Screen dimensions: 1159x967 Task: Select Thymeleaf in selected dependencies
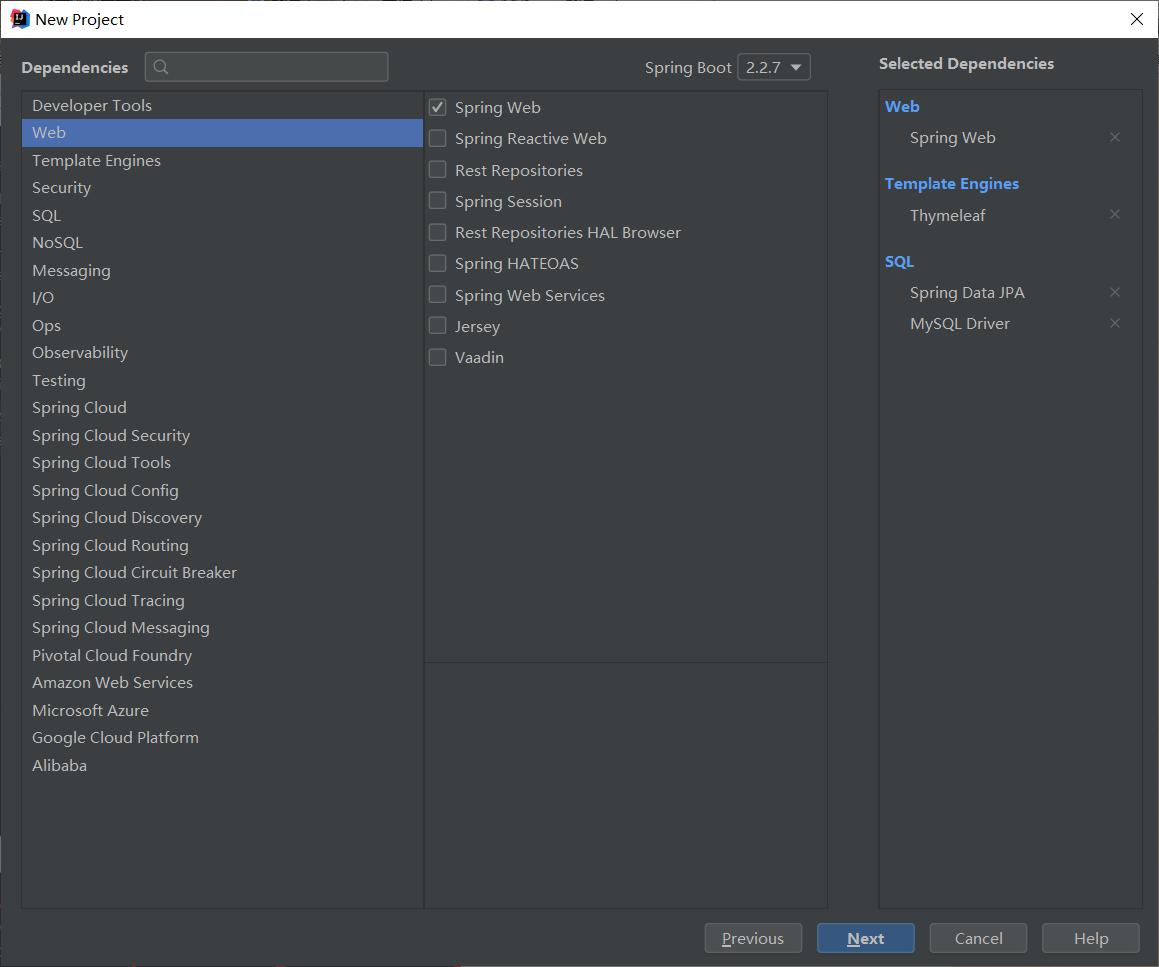click(x=948, y=215)
